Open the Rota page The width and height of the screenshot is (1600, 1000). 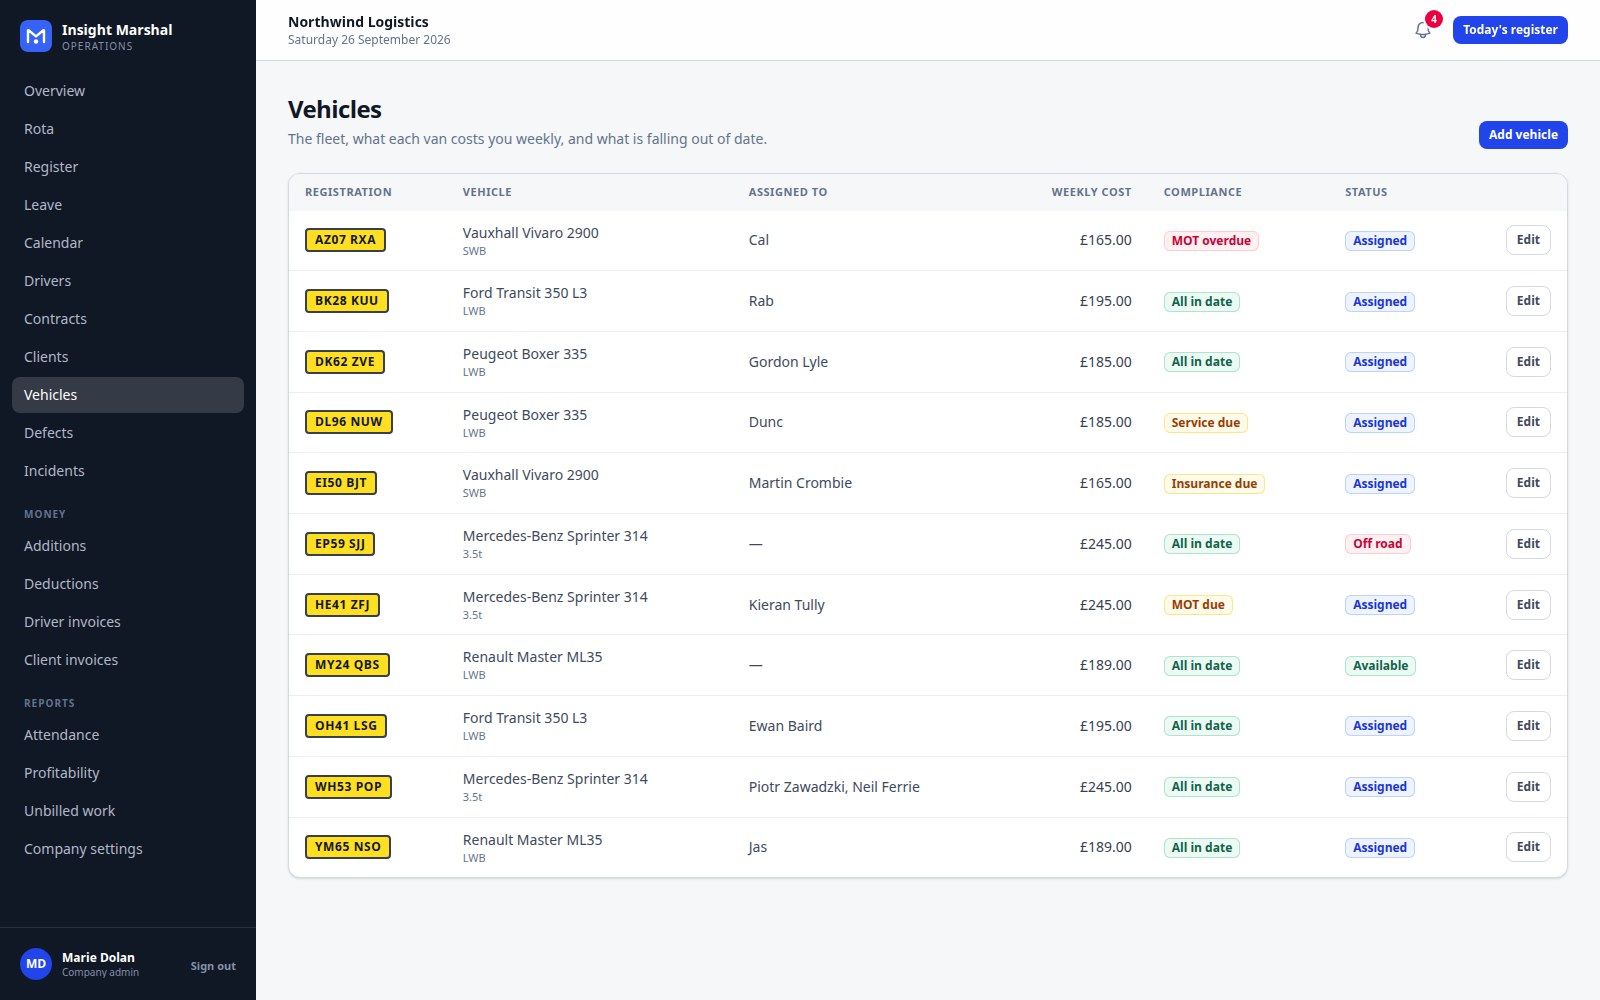(x=128, y=129)
